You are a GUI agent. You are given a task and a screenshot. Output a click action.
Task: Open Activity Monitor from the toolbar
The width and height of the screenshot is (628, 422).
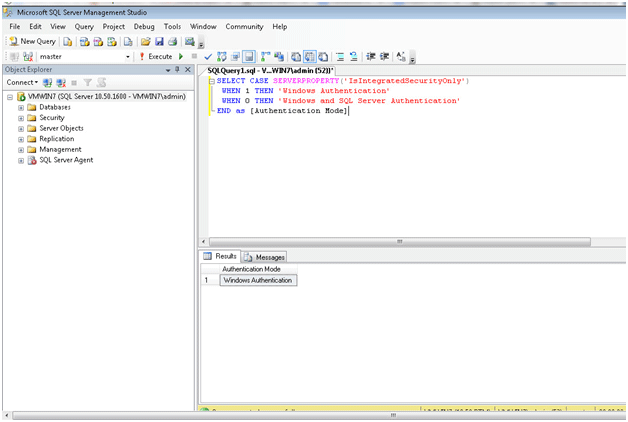pos(189,42)
